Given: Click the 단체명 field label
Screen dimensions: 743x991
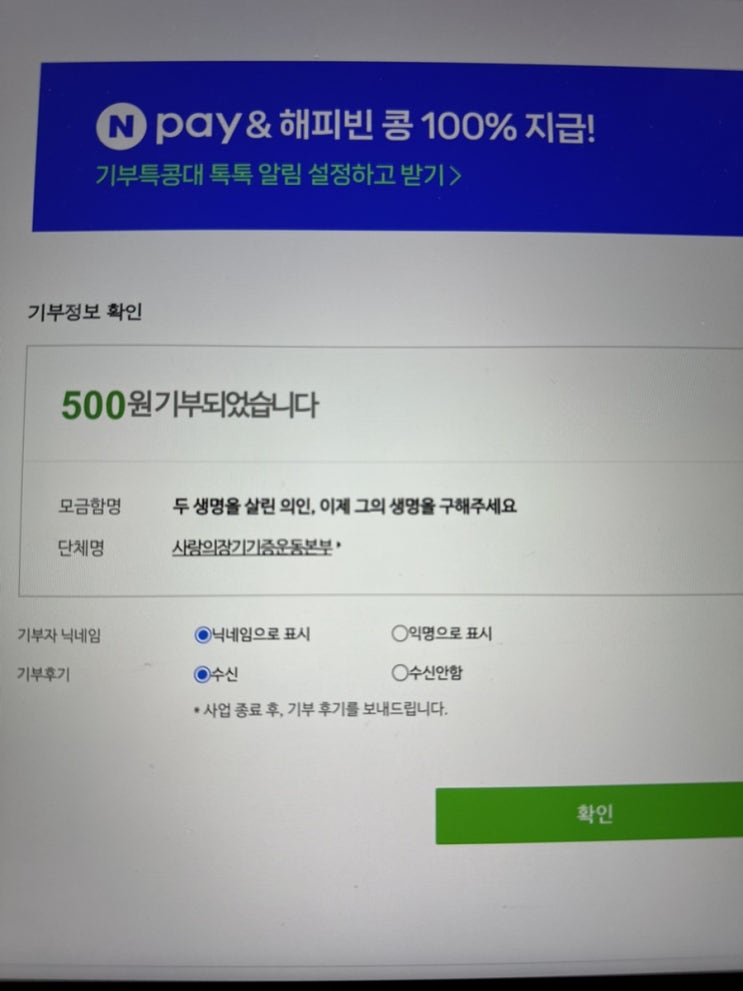Looking at the screenshot, I should pyautogui.click(x=81, y=547).
